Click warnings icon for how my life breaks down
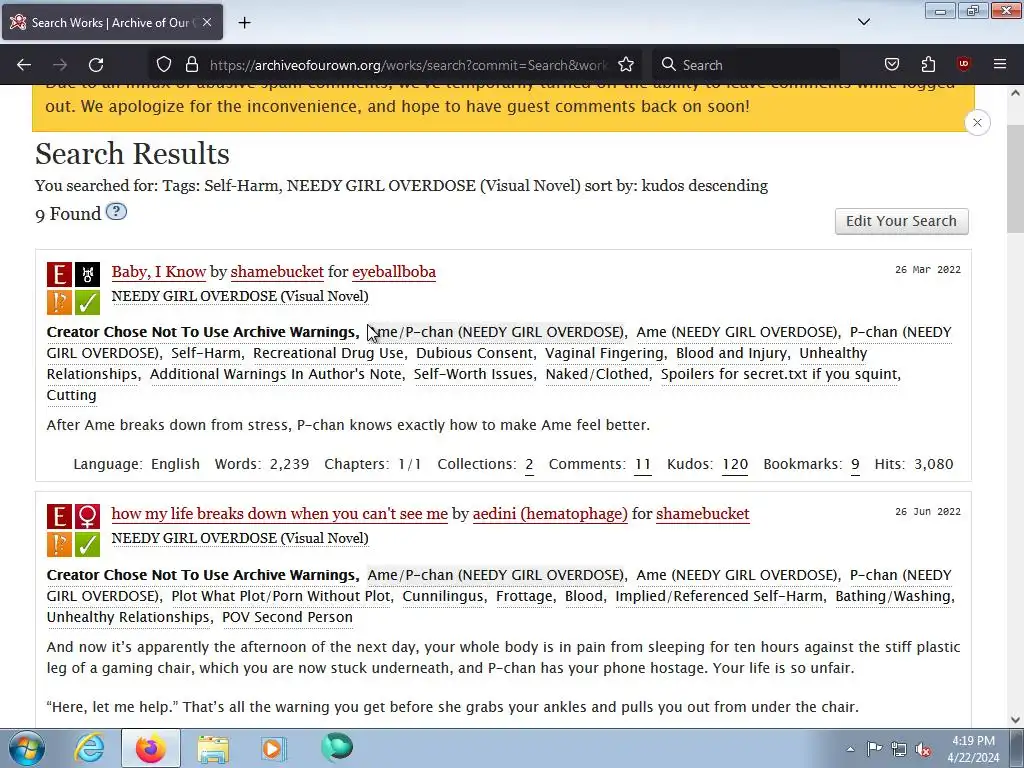 tap(59, 544)
